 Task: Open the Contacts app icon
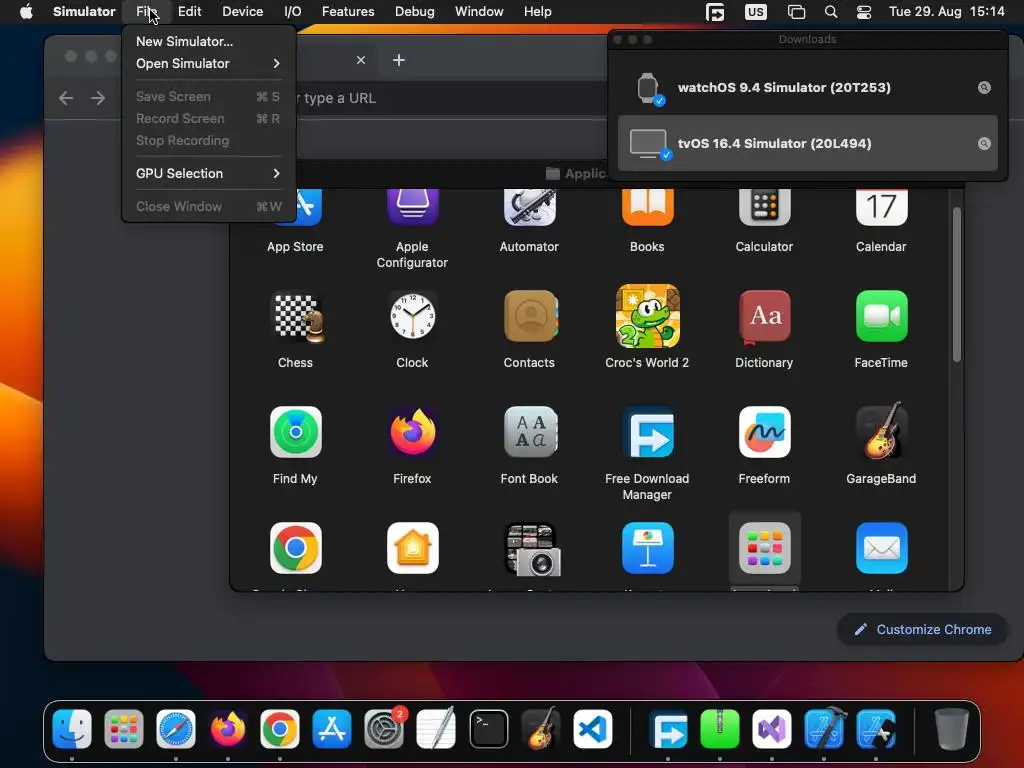(530, 317)
